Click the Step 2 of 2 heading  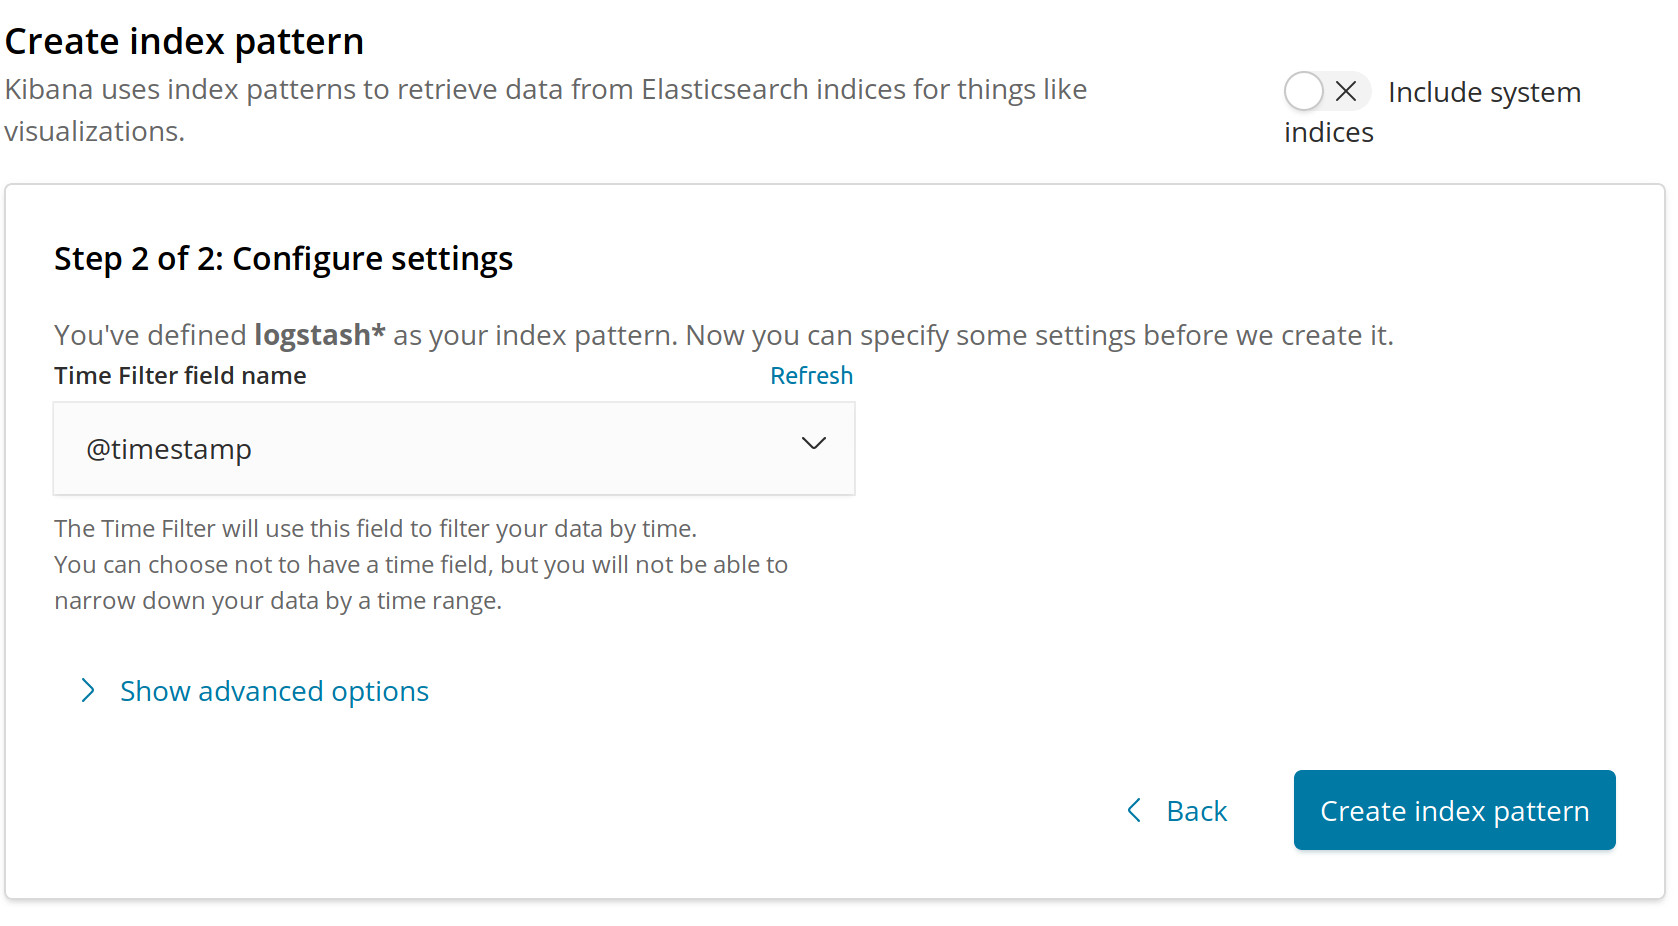tap(283, 259)
